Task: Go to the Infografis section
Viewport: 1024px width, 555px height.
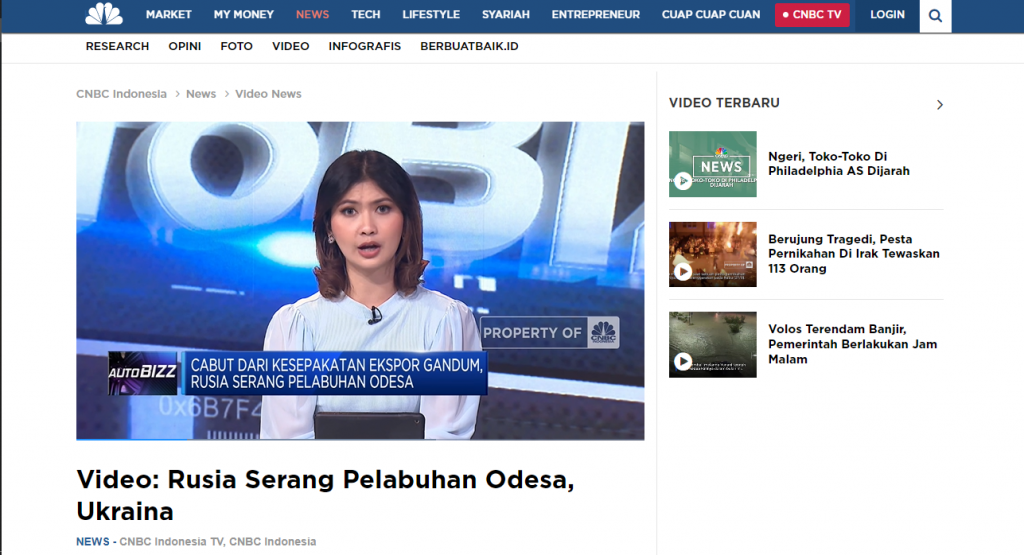Action: (364, 46)
